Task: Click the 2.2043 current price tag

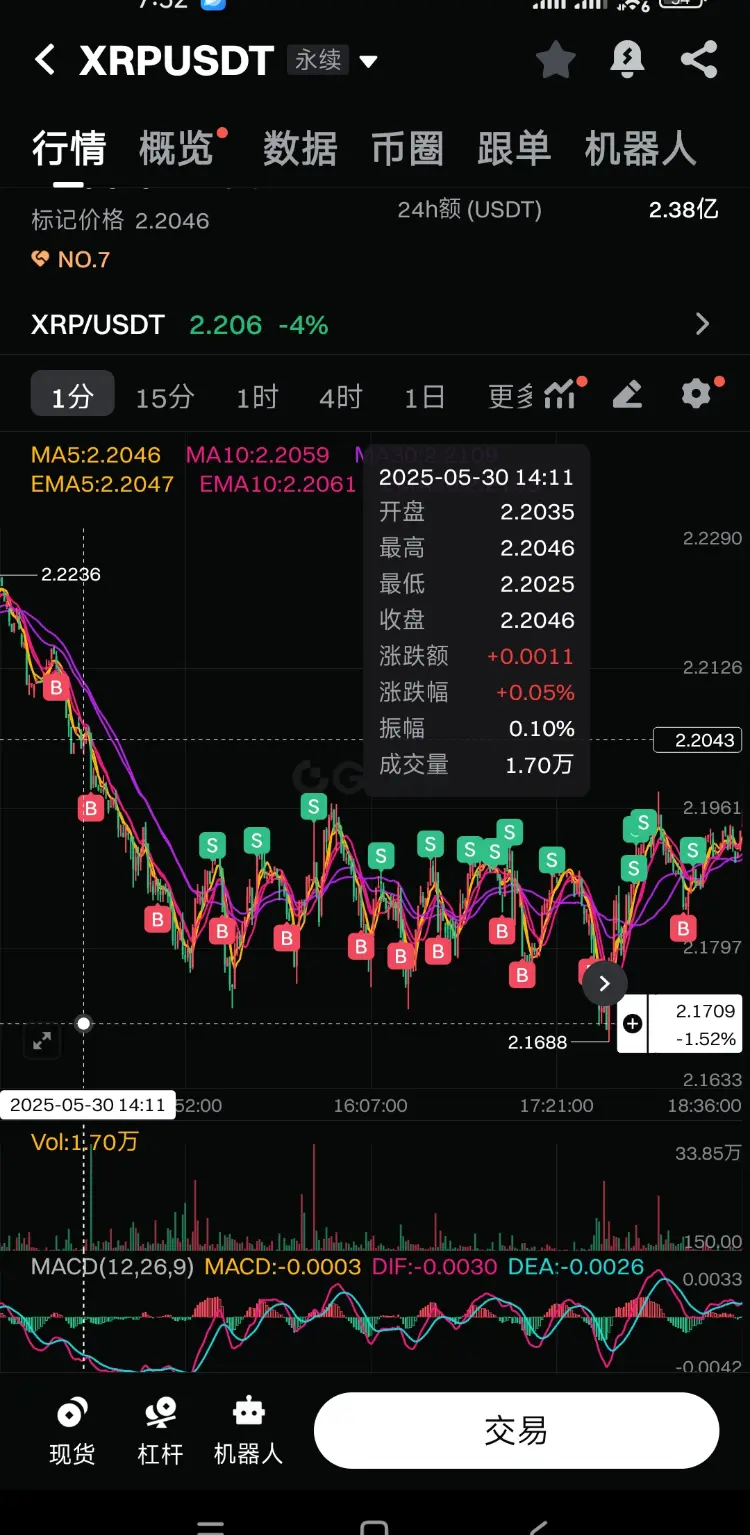Action: [697, 740]
